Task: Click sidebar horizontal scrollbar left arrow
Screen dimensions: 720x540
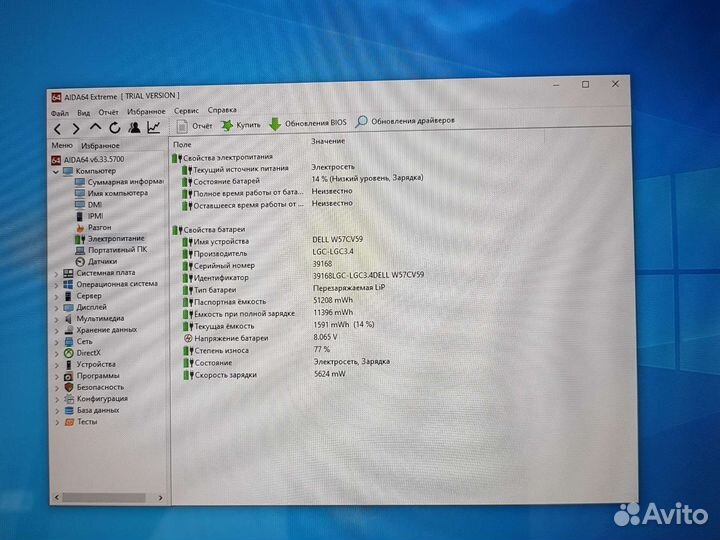Action: (x=57, y=497)
